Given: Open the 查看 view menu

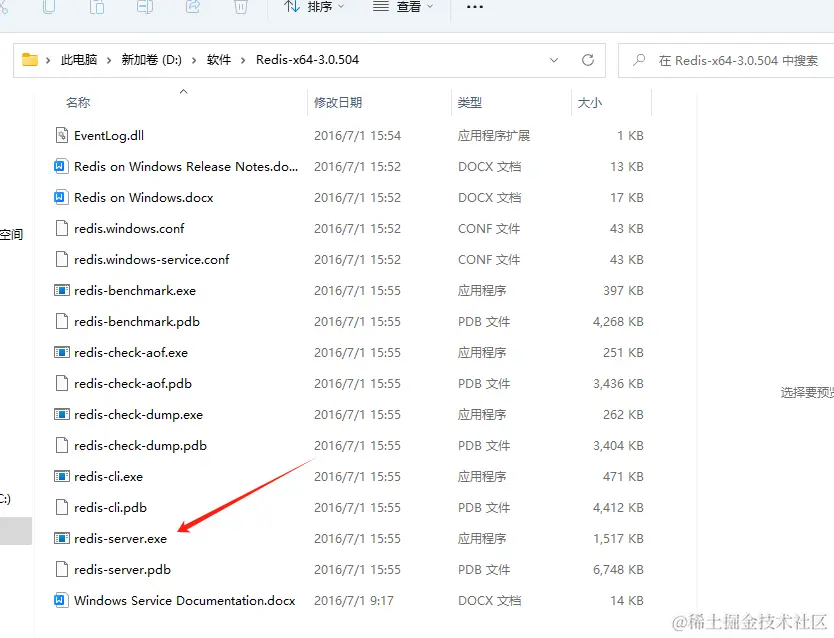Looking at the screenshot, I should tap(403, 6).
